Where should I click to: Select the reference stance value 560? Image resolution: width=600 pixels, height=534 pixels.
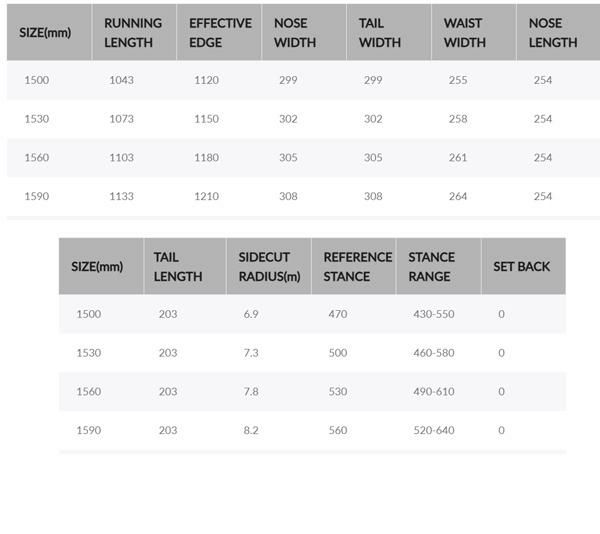337,431
